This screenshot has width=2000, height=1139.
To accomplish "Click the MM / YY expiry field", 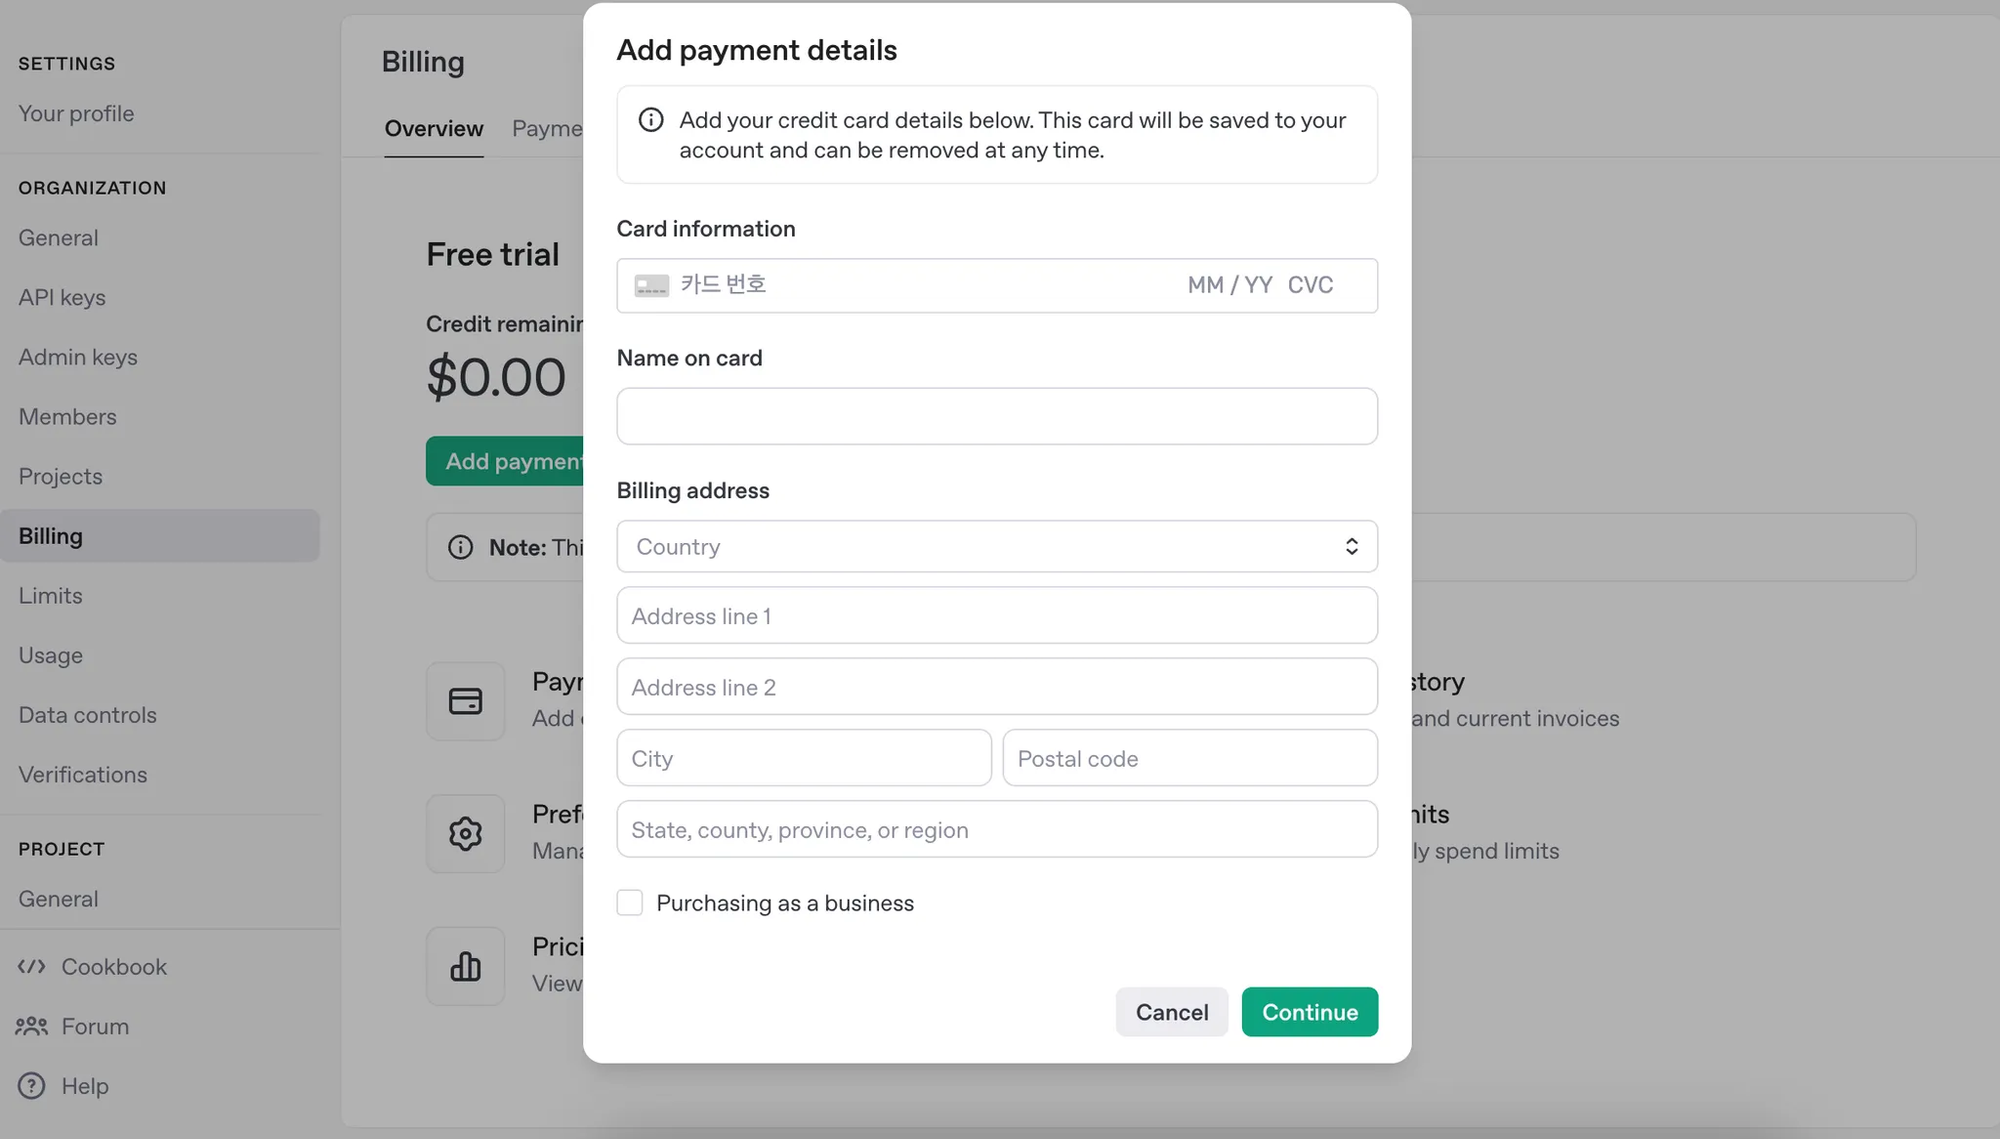I will tap(1230, 286).
